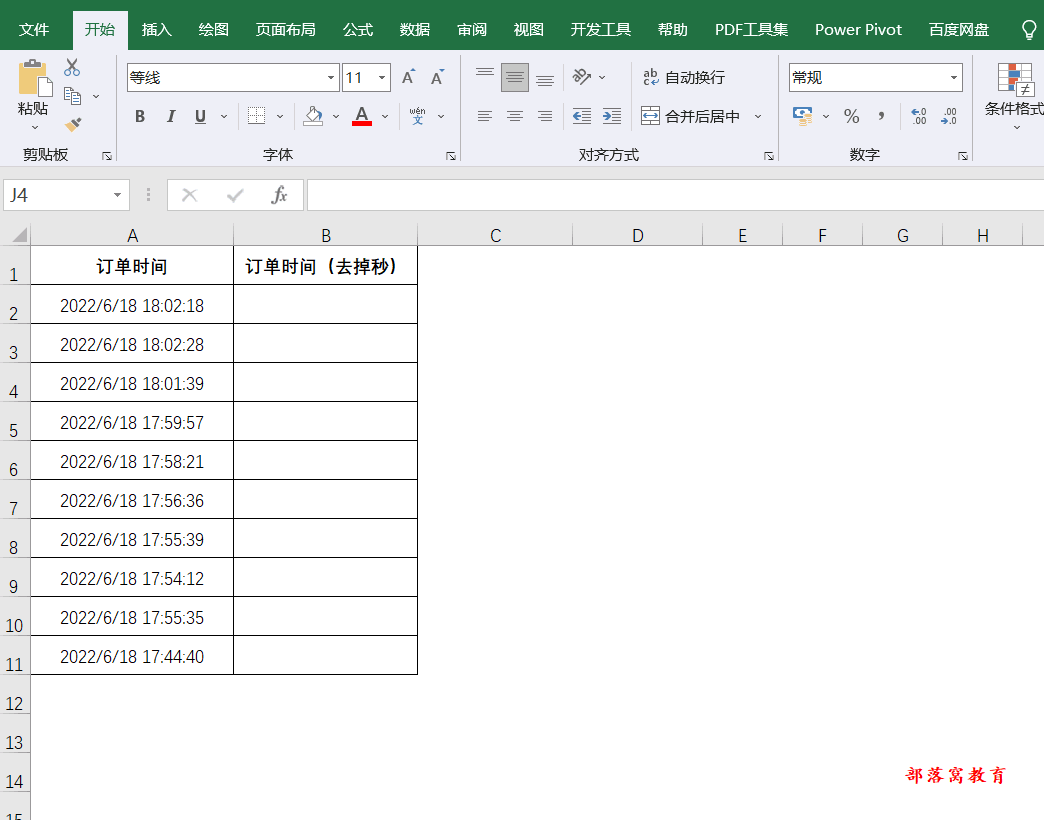
Task: Select the Format Painter brush
Action: pyautogui.click(x=72, y=124)
